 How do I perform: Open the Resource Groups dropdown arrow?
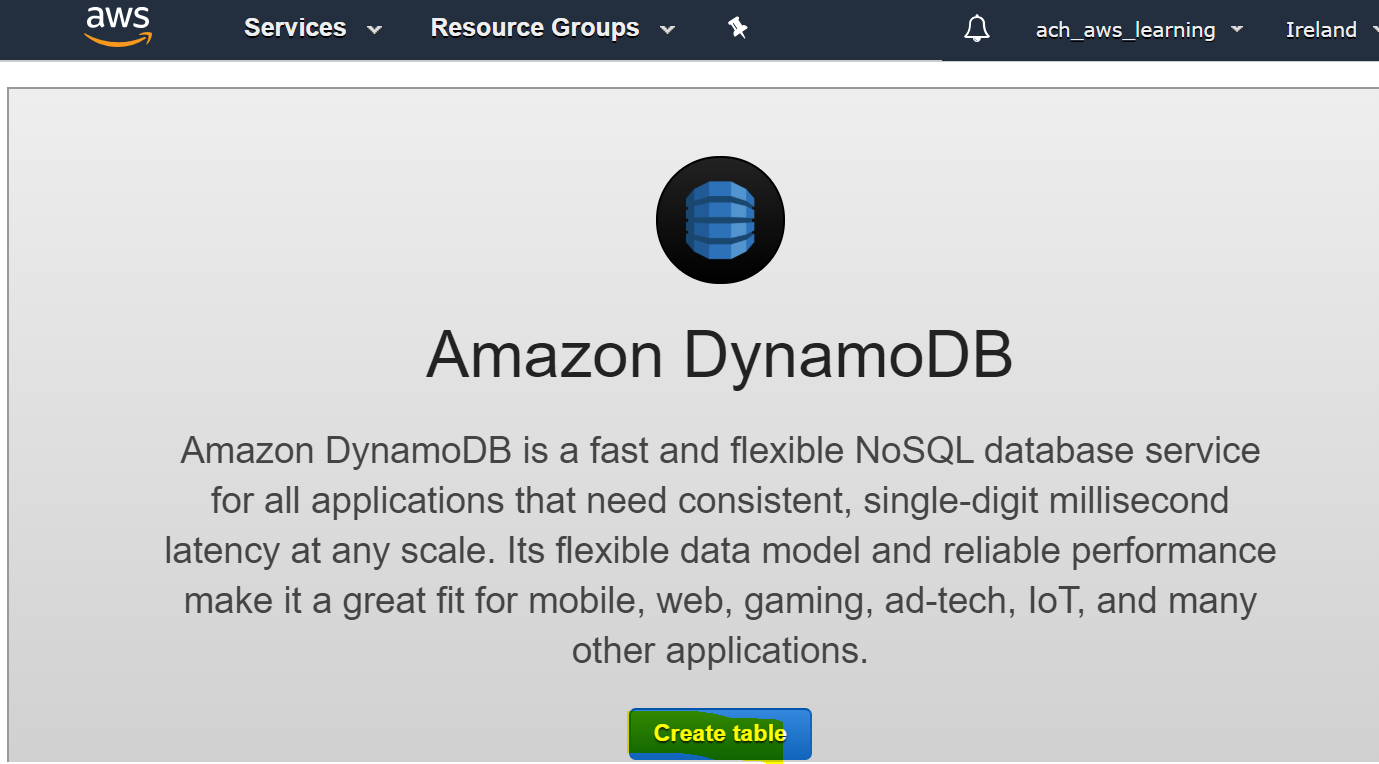[x=667, y=30]
